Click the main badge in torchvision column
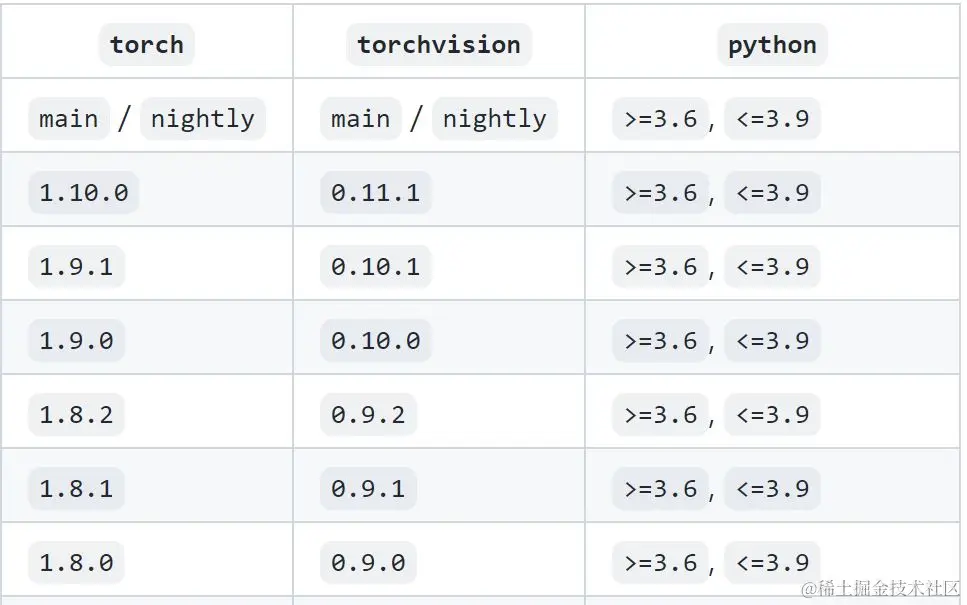967x605 pixels. tap(361, 118)
